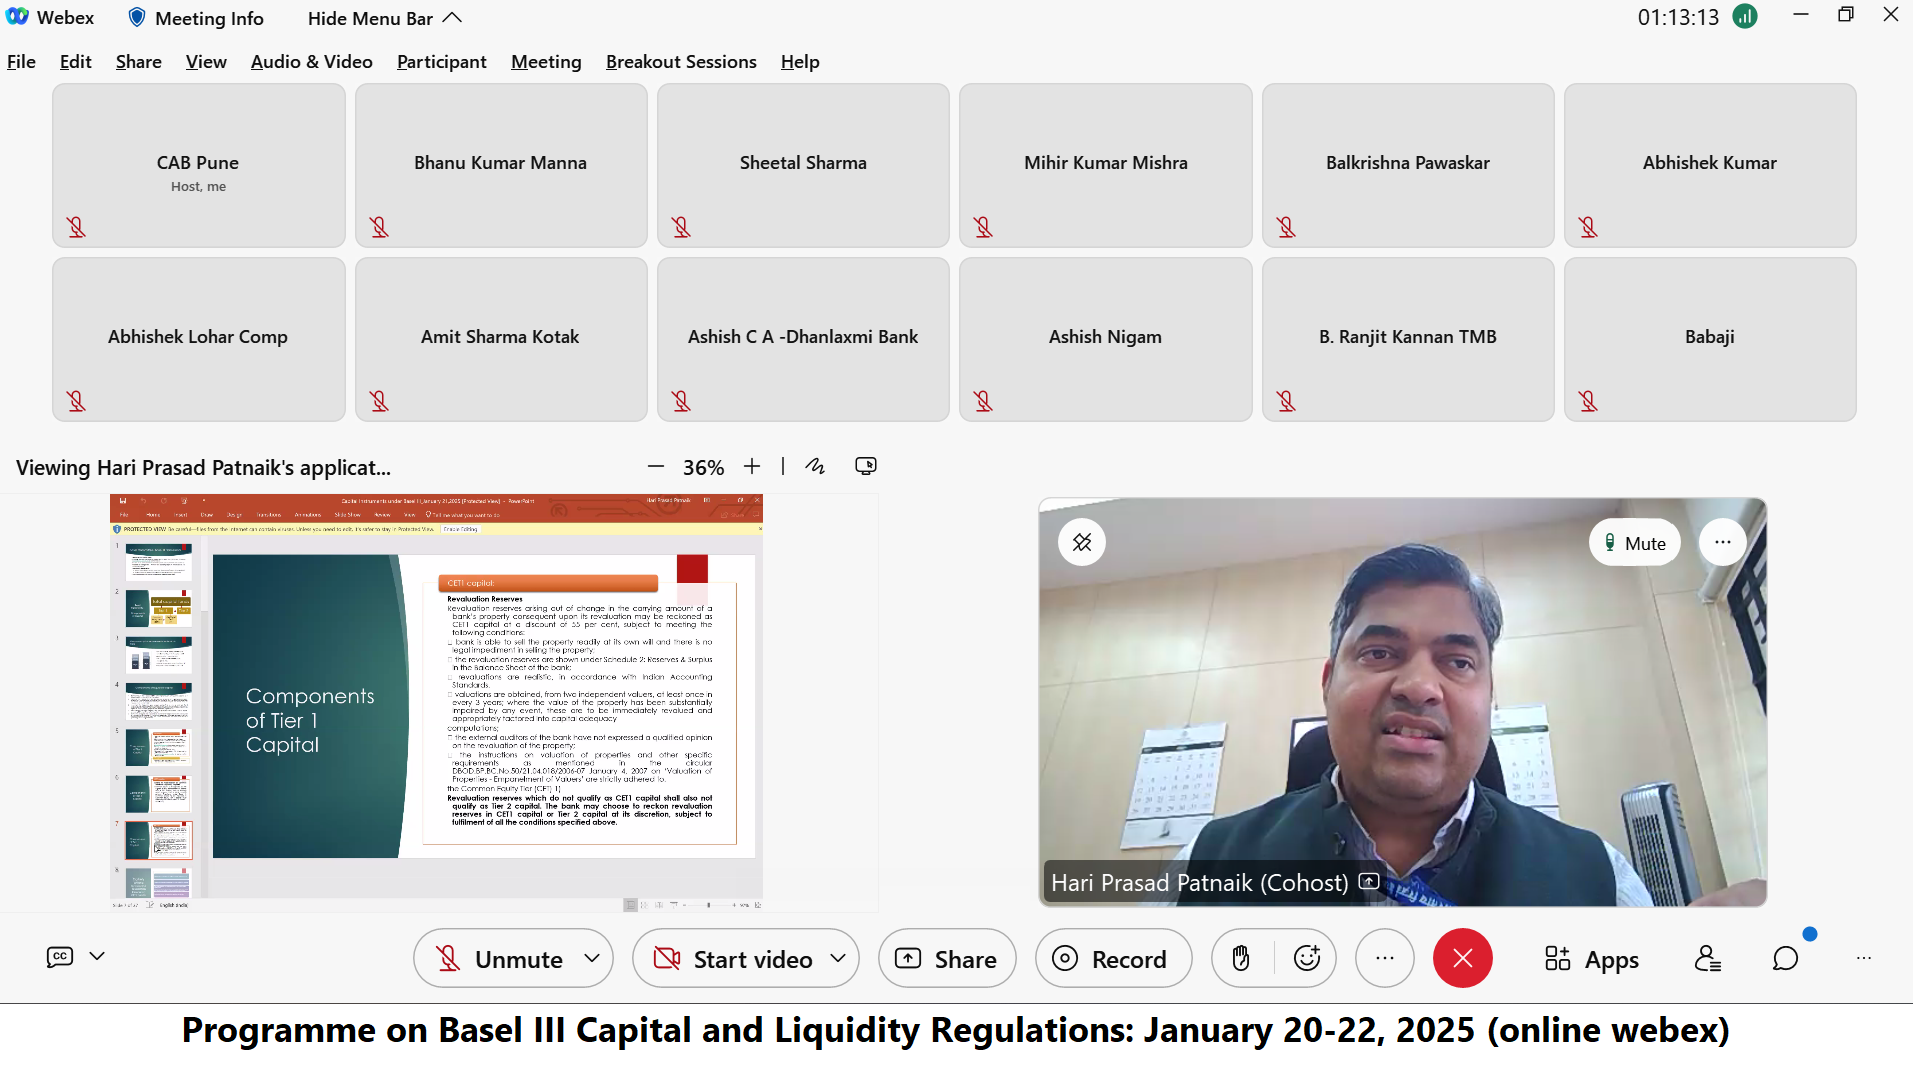Raise hand in the meeting
This screenshot has width=1913, height=1075.
coord(1241,958)
